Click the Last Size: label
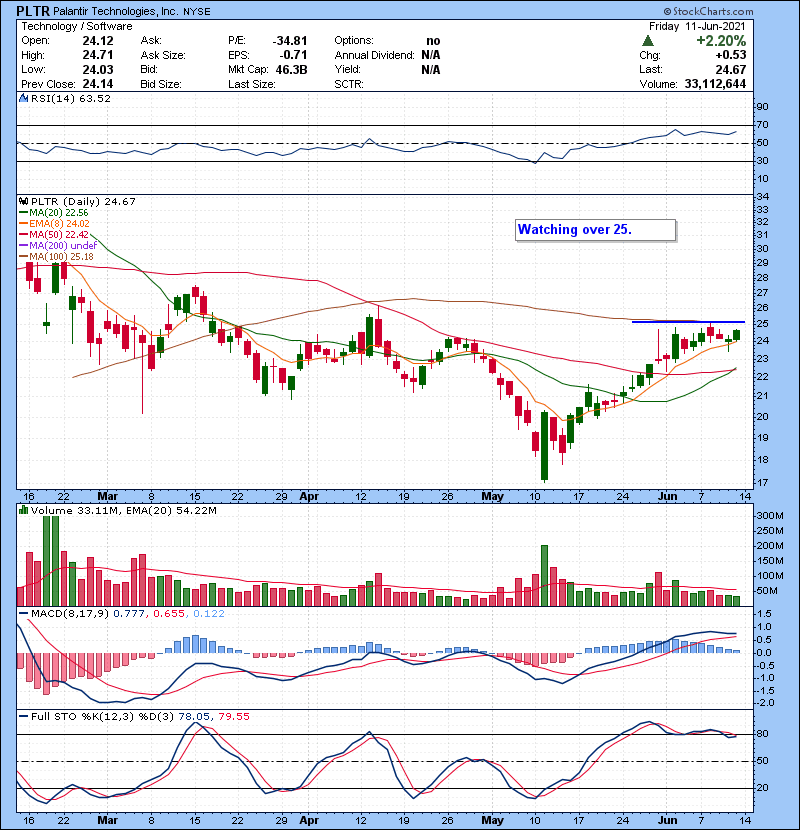 [x=251, y=84]
